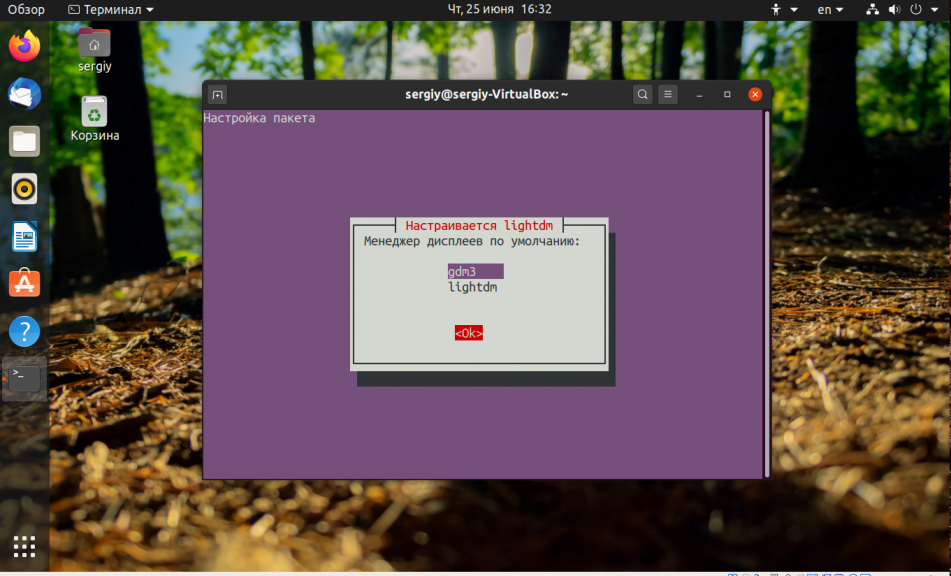The height and width of the screenshot is (576, 951).
Task: Open Rhythmbox music player in the dock
Action: point(24,189)
